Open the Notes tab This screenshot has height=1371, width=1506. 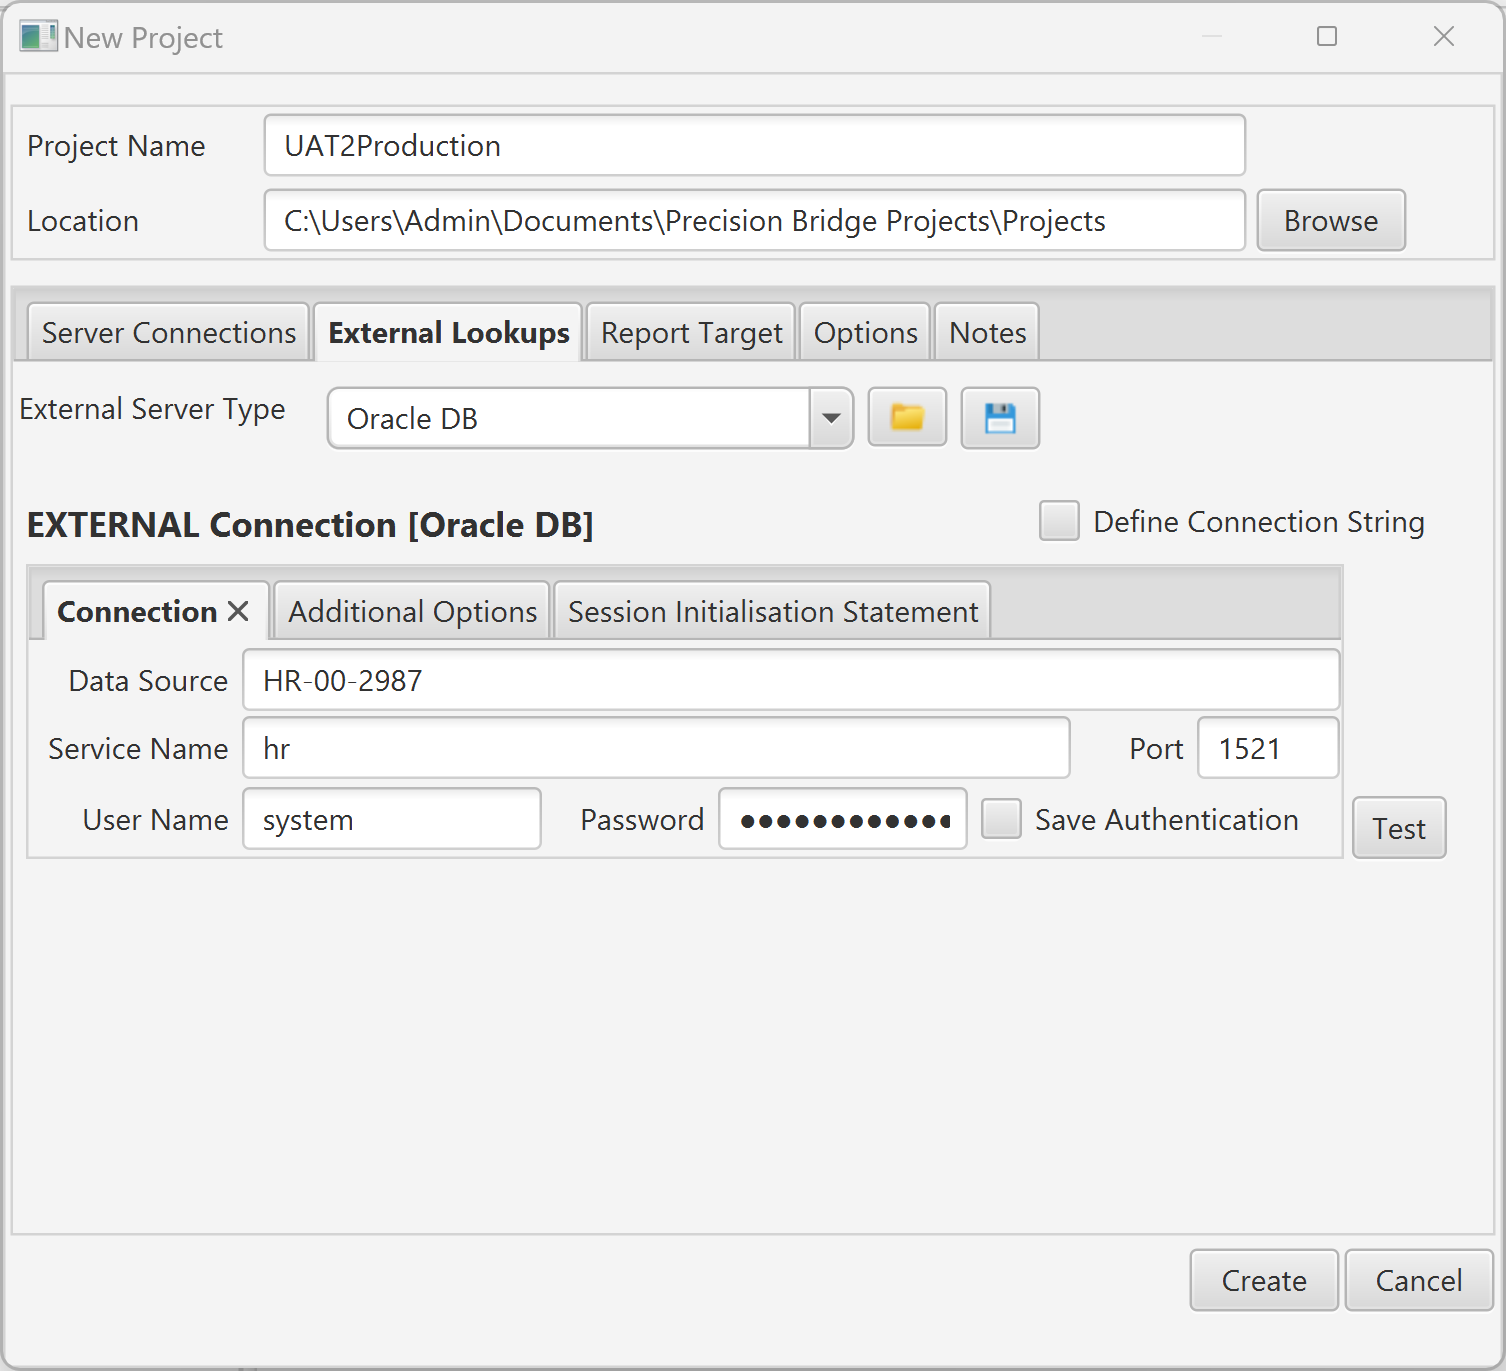point(986,332)
